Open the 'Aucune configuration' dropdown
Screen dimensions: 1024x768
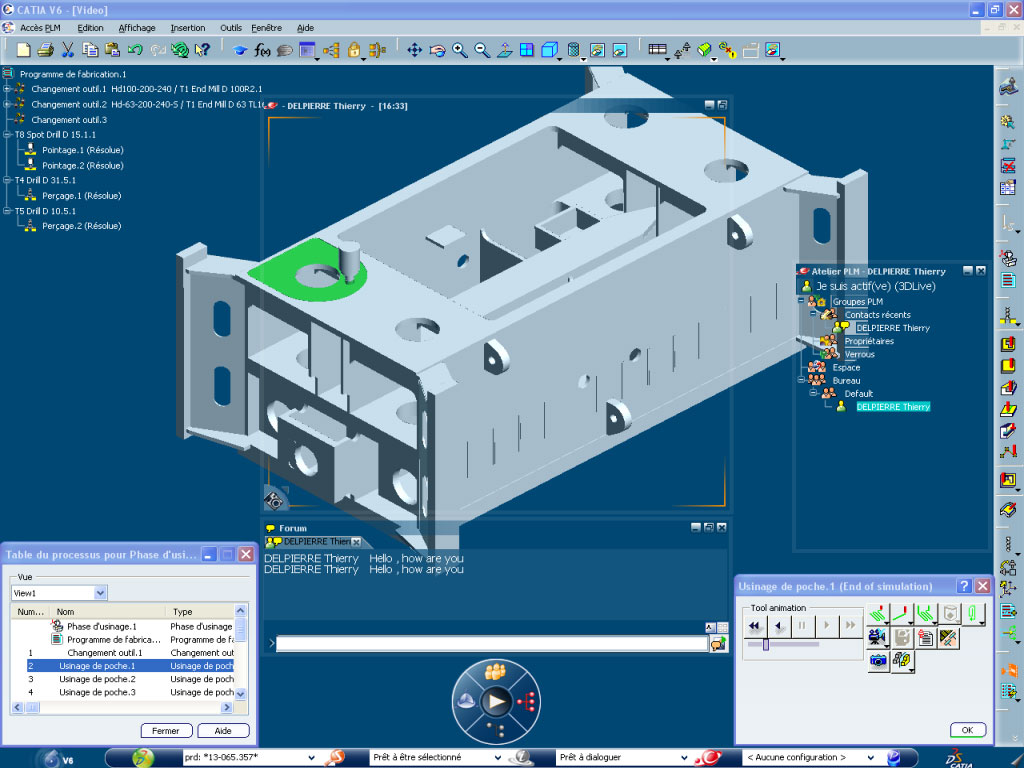[x=870, y=758]
